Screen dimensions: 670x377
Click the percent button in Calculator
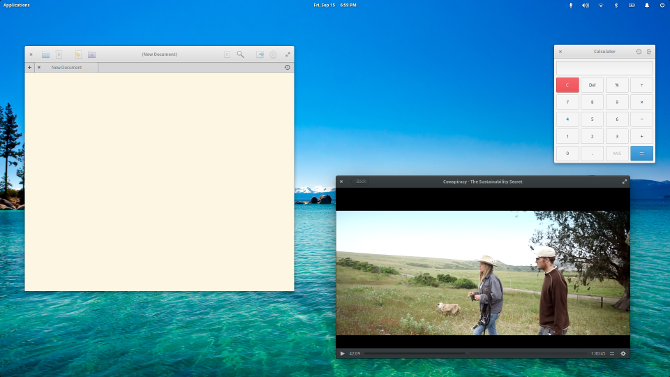(617, 85)
